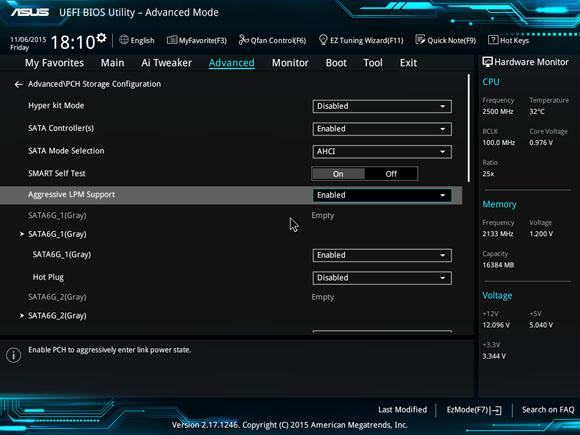The height and width of the screenshot is (435, 580).
Task: Click the 25x ratio value
Action: [488, 174]
